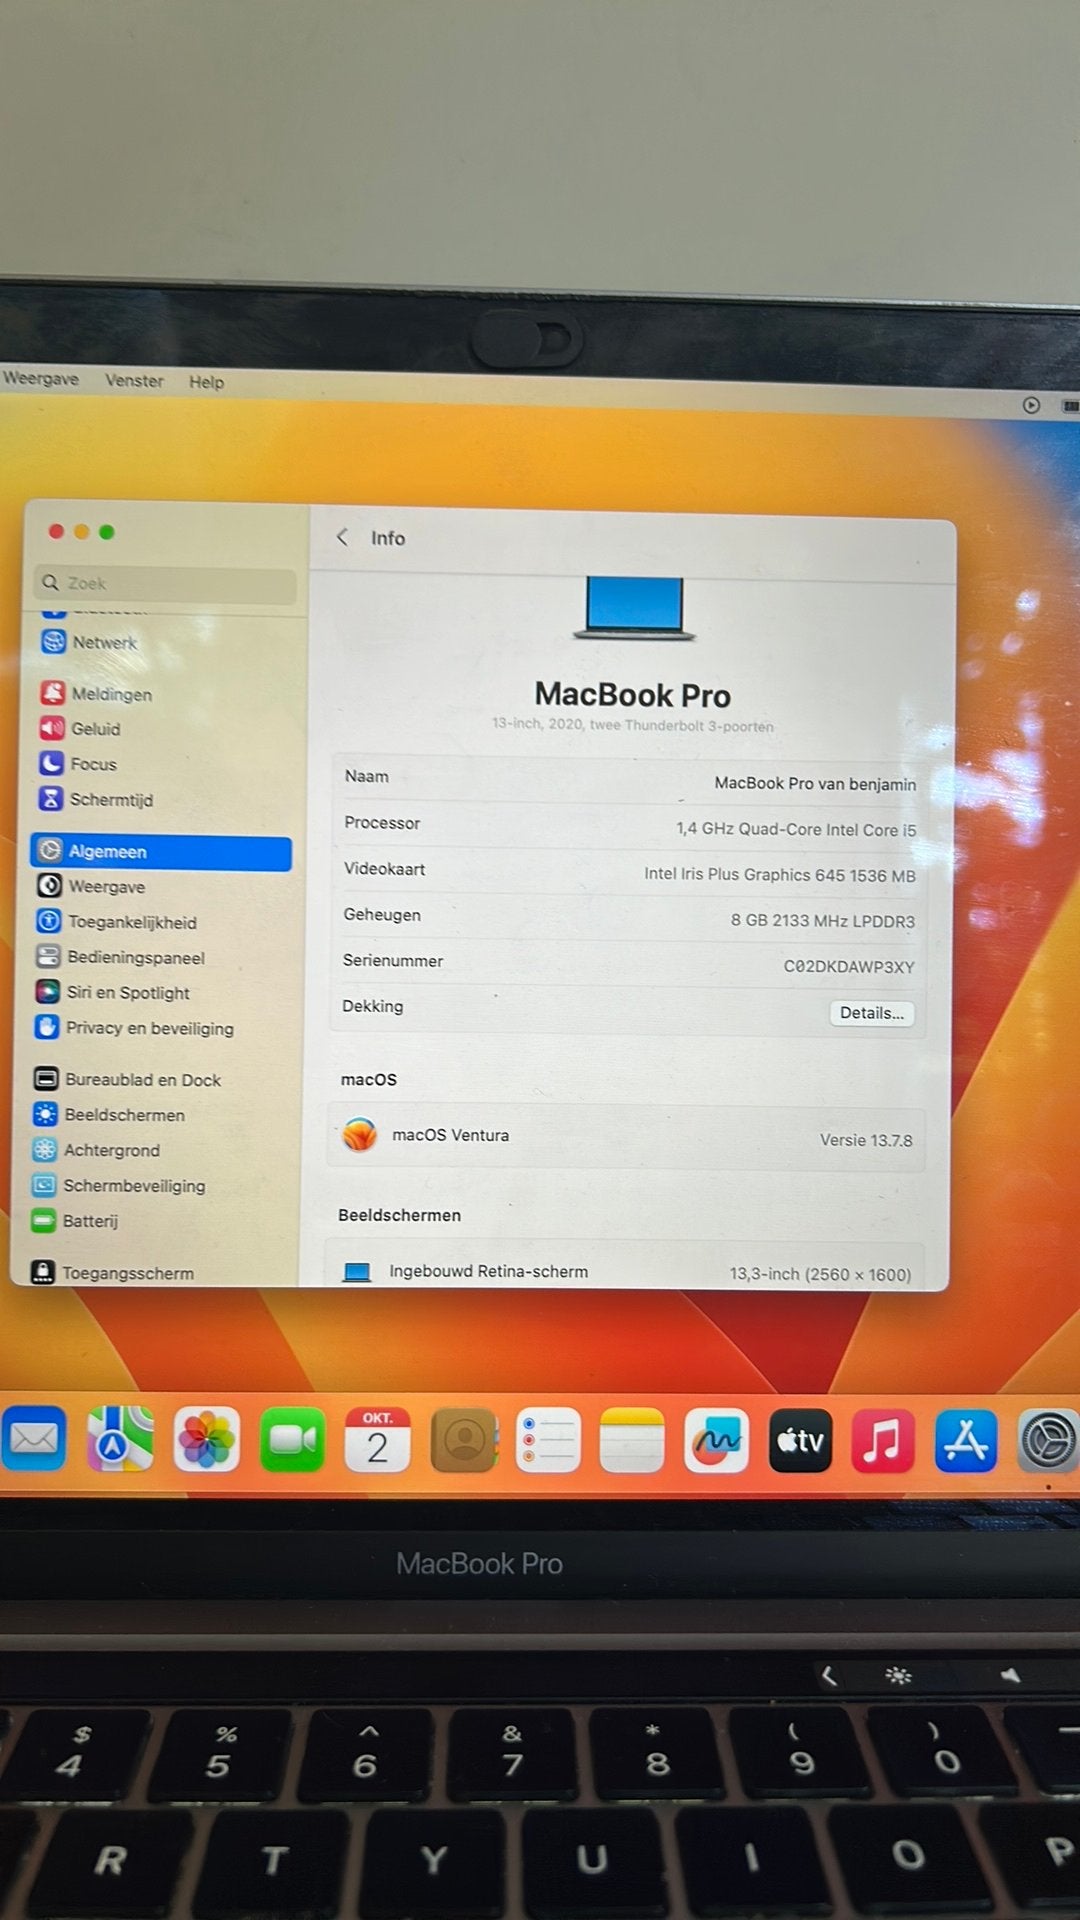
Task: Open Reminders from the Dock
Action: pyautogui.click(x=548, y=1440)
